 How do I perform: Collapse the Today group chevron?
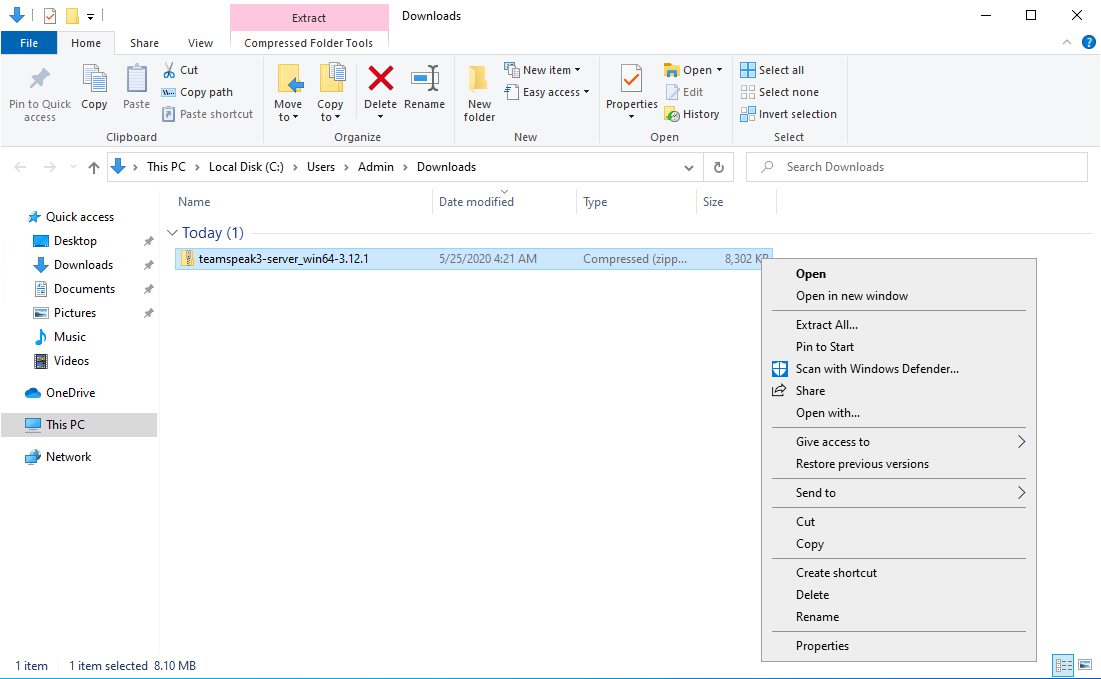coord(172,232)
